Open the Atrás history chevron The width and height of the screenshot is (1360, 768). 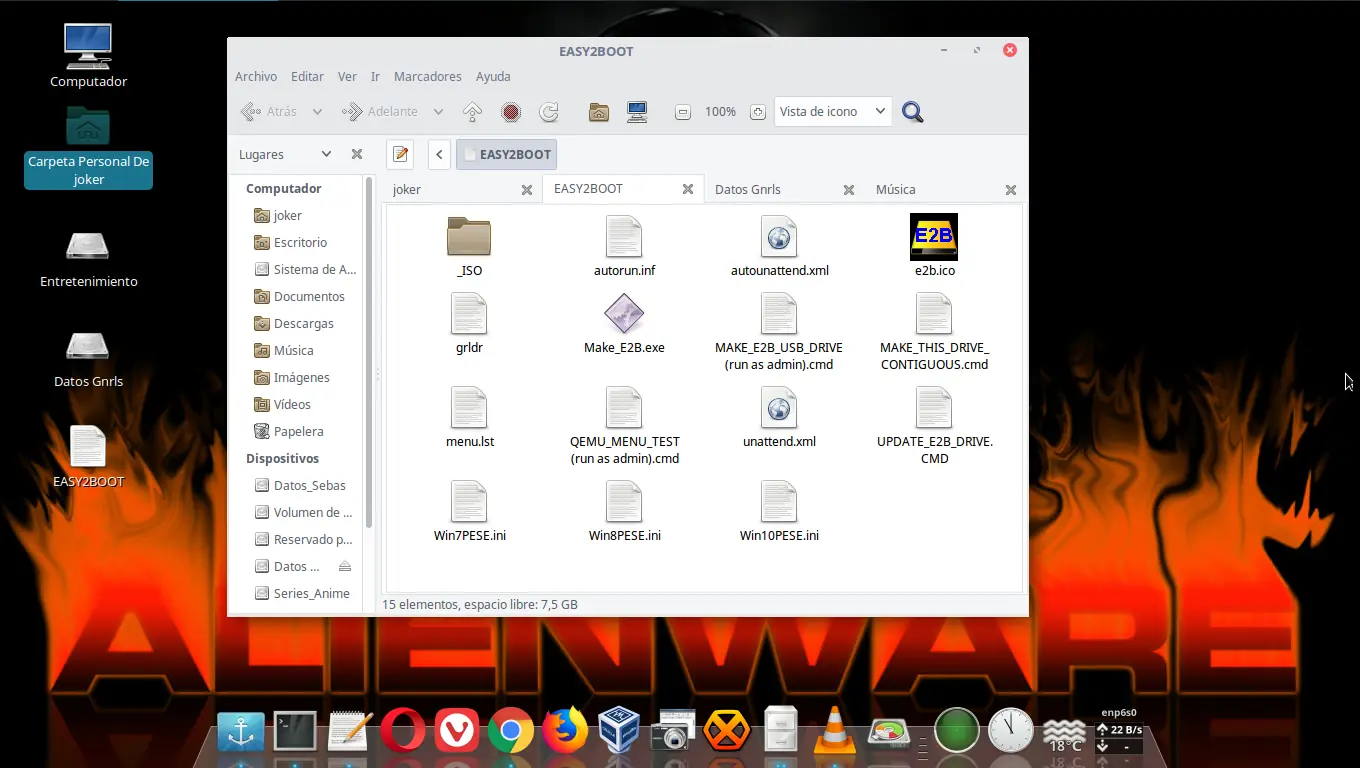[317, 111]
